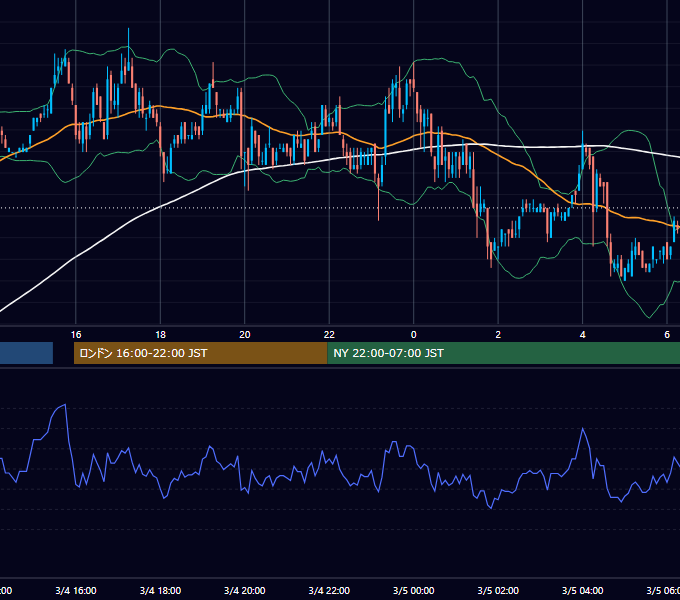
Task: Click the 3/4 20:00 date label
Action: 245,590
